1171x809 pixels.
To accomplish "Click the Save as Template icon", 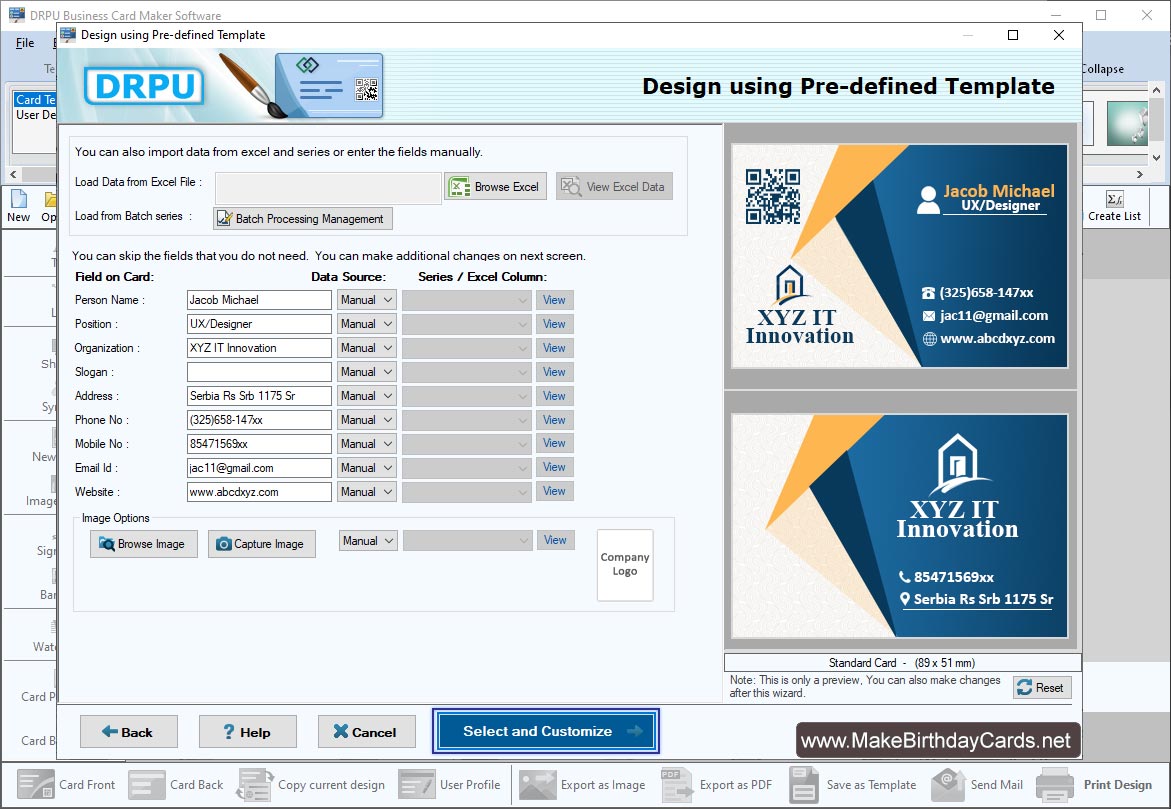I will [x=804, y=784].
